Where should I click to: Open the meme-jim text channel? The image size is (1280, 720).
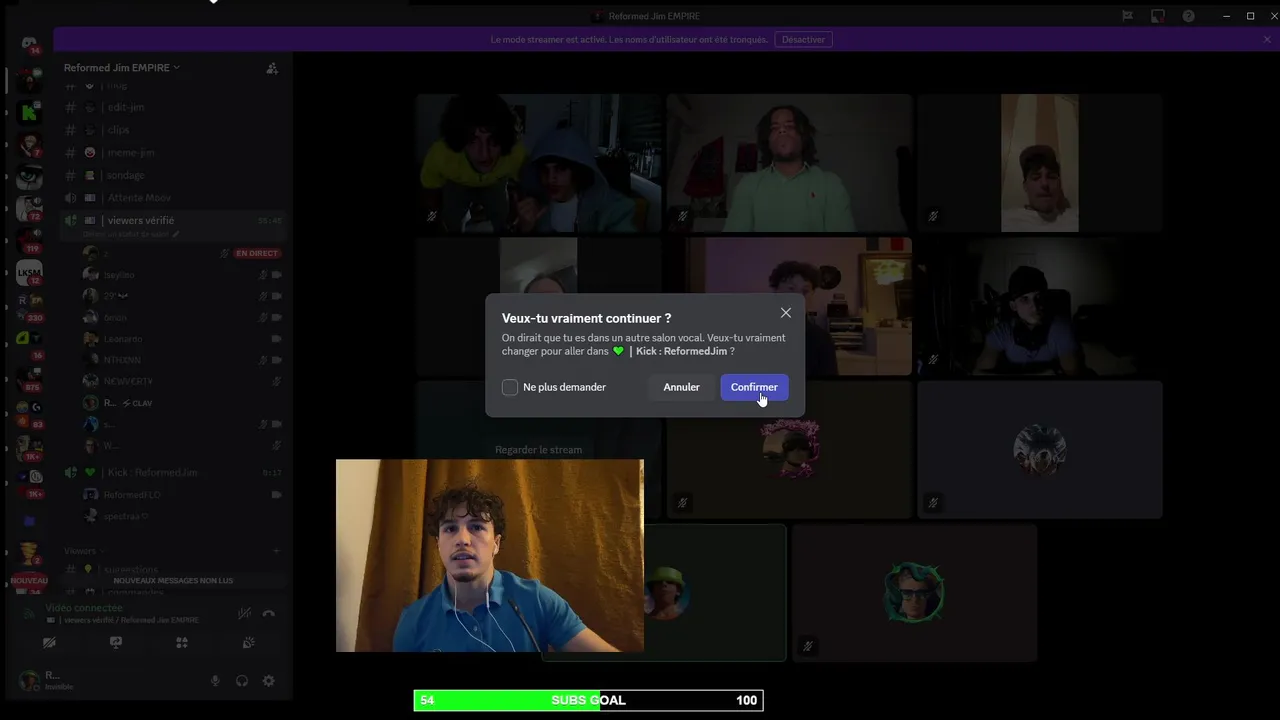coord(174,152)
